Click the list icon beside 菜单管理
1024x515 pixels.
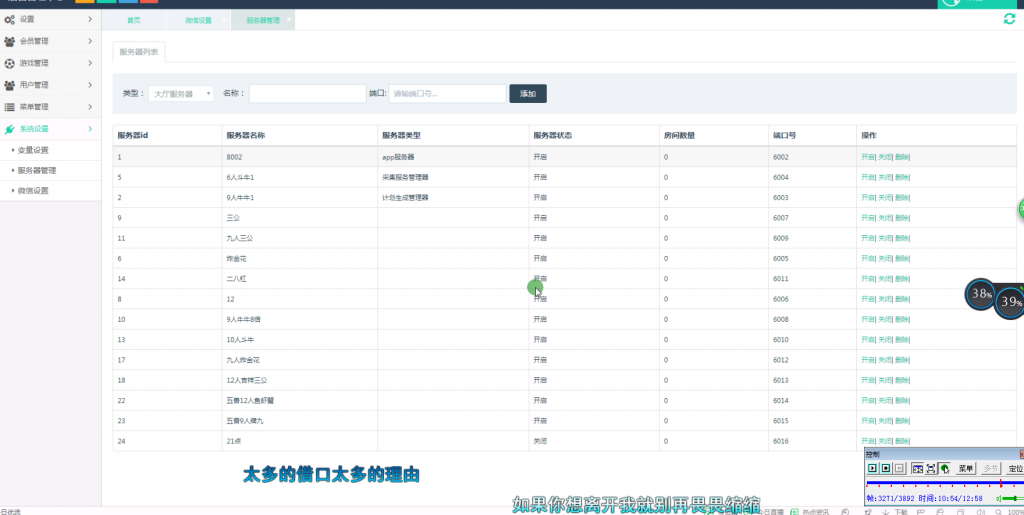(9, 106)
